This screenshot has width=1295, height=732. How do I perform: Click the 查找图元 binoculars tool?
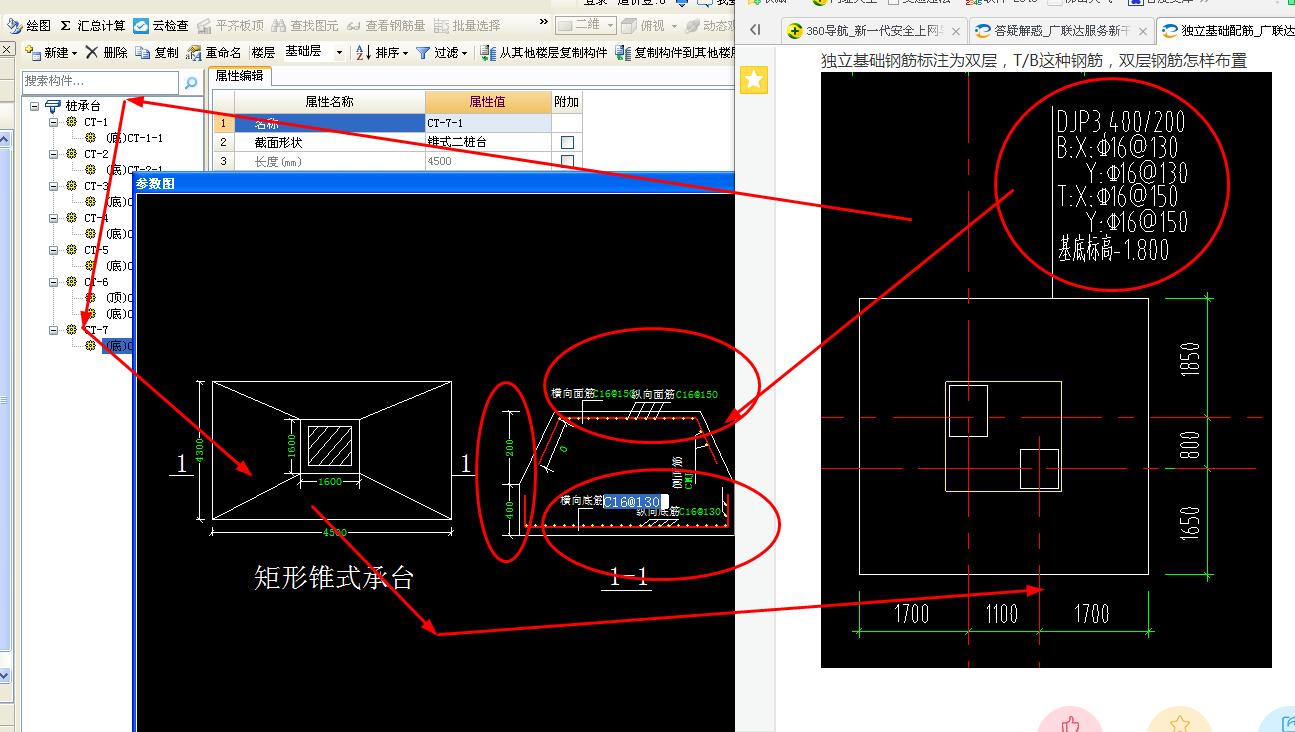(x=305, y=25)
